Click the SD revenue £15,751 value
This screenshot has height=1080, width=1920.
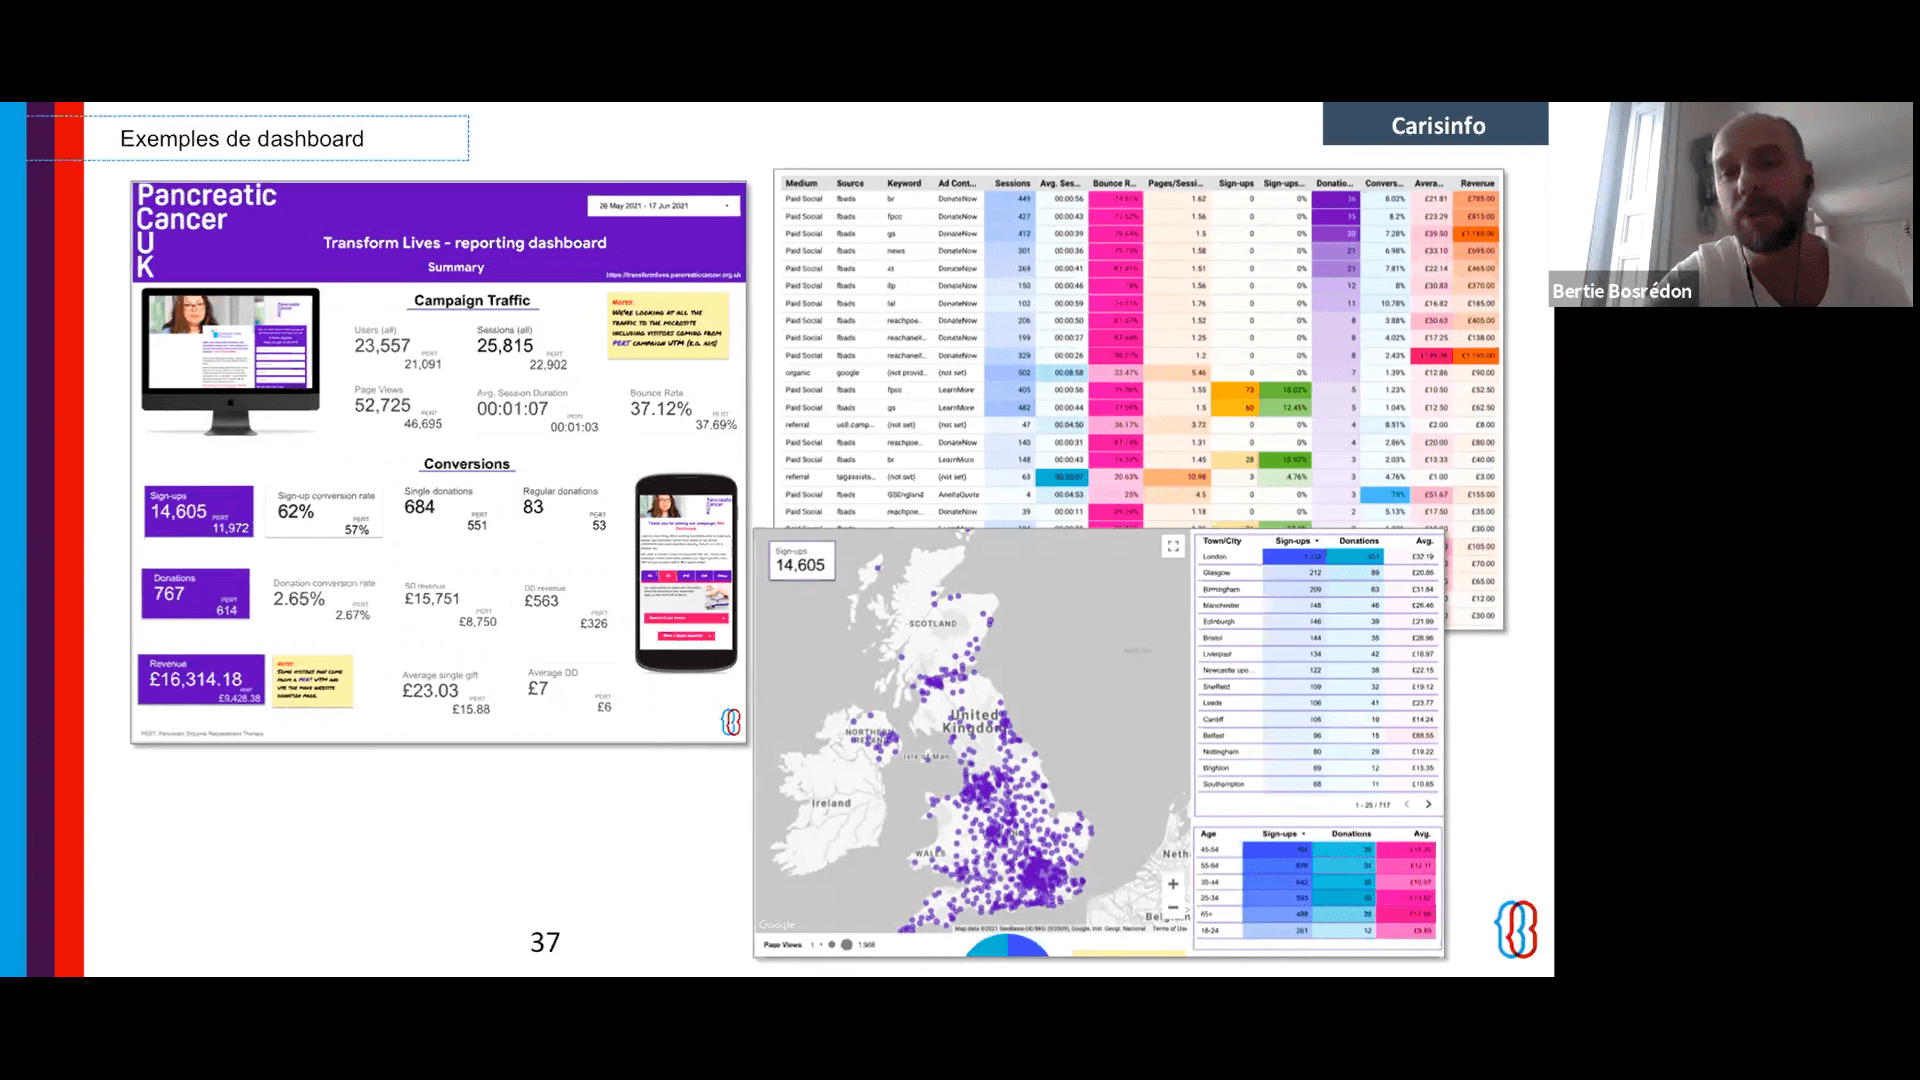coord(432,599)
